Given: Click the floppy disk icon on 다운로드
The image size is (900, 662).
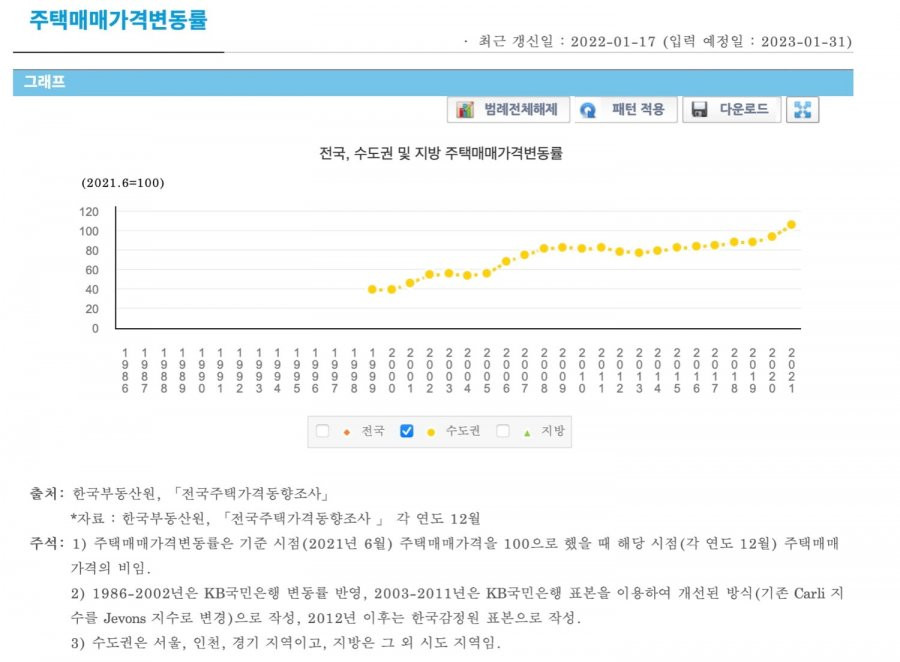Looking at the screenshot, I should pyautogui.click(x=699, y=110).
